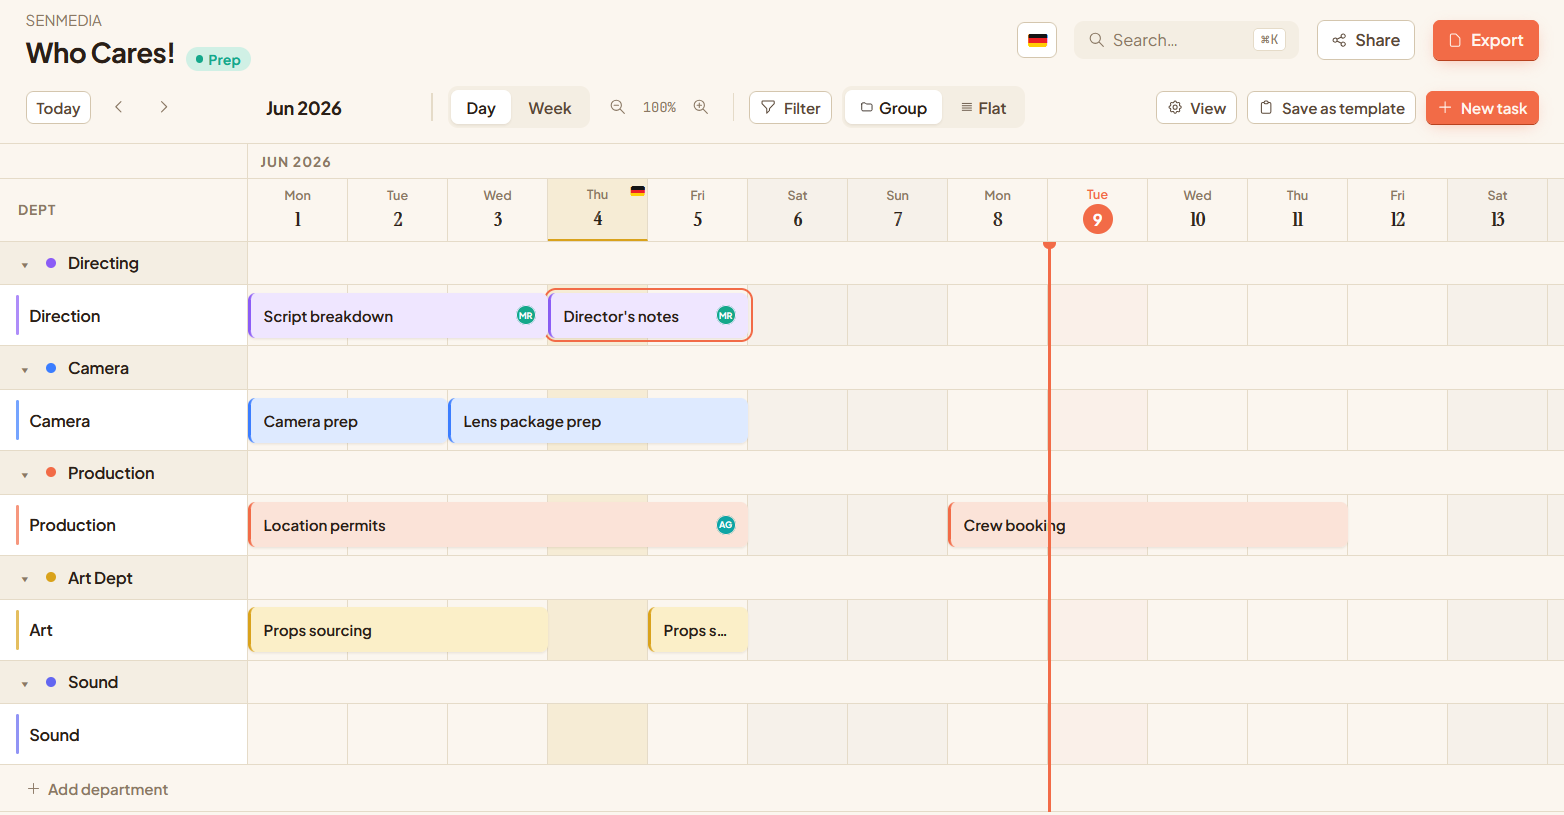Select Thu 4 column header
This screenshot has width=1564, height=815.
[x=598, y=210]
